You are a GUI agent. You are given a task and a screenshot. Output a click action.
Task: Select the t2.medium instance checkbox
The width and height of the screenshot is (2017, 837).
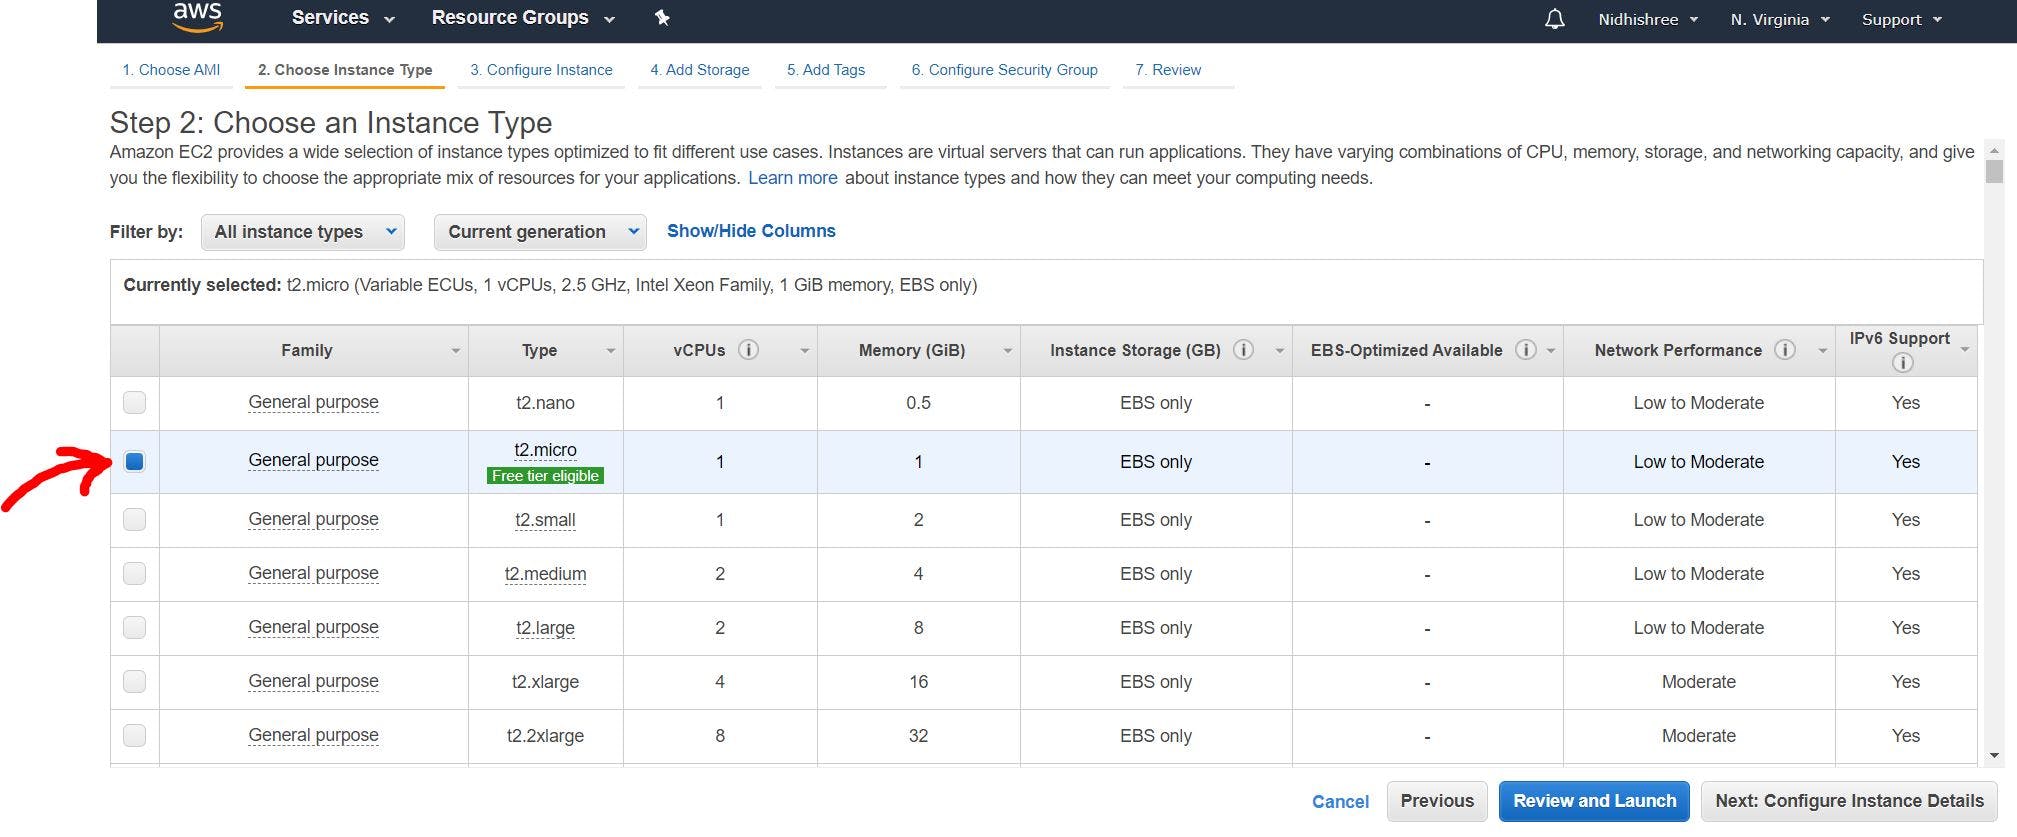pos(134,573)
